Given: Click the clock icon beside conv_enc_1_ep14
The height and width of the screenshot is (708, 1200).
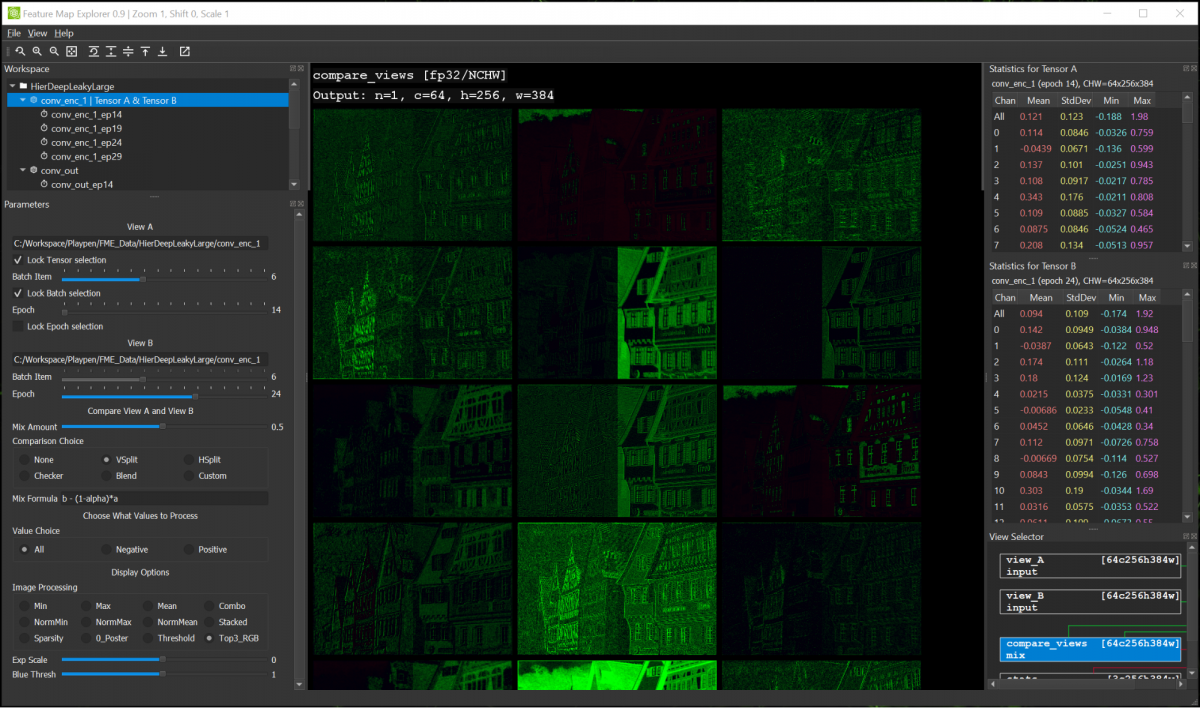Looking at the screenshot, I should coord(44,115).
